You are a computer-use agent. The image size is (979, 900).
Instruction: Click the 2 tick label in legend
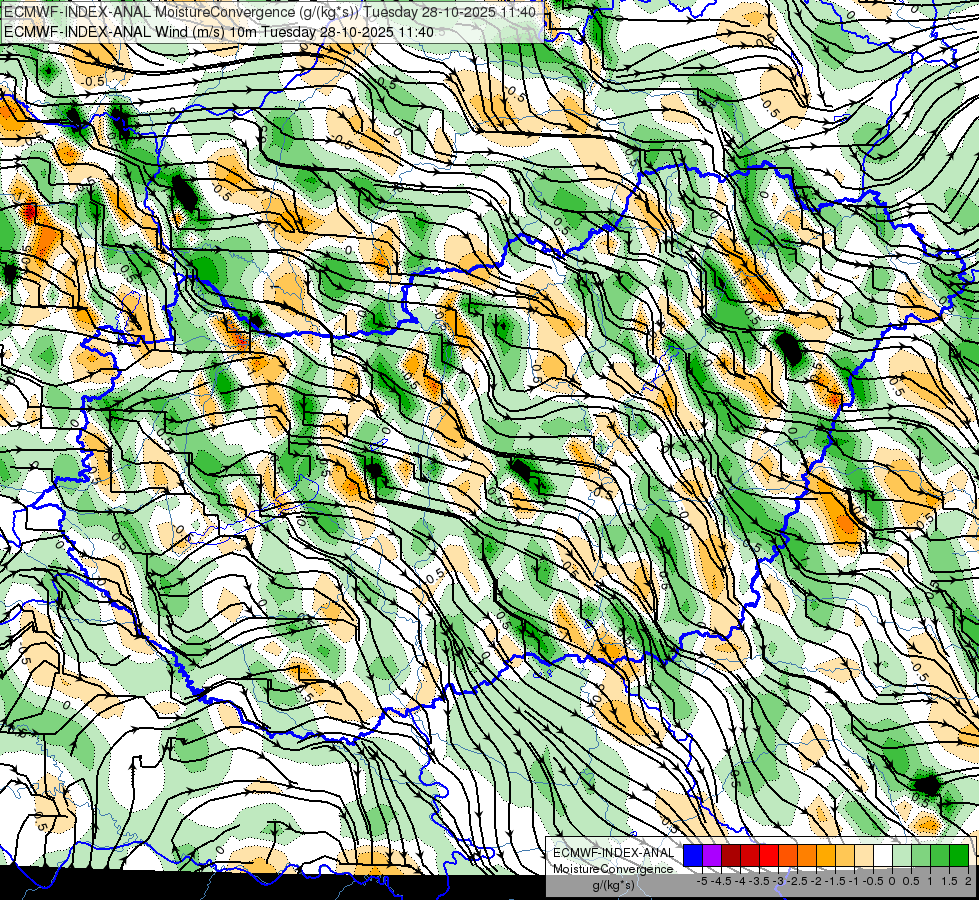pos(968,881)
